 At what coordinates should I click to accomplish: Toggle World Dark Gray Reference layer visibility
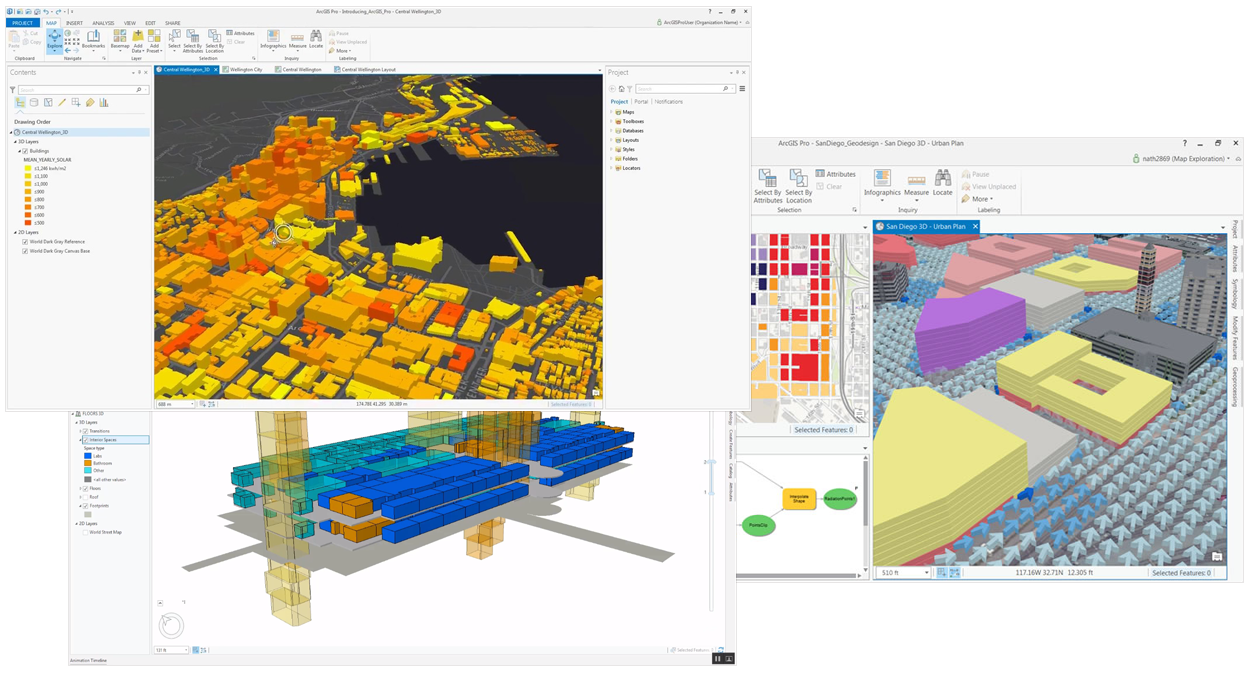tap(25, 242)
